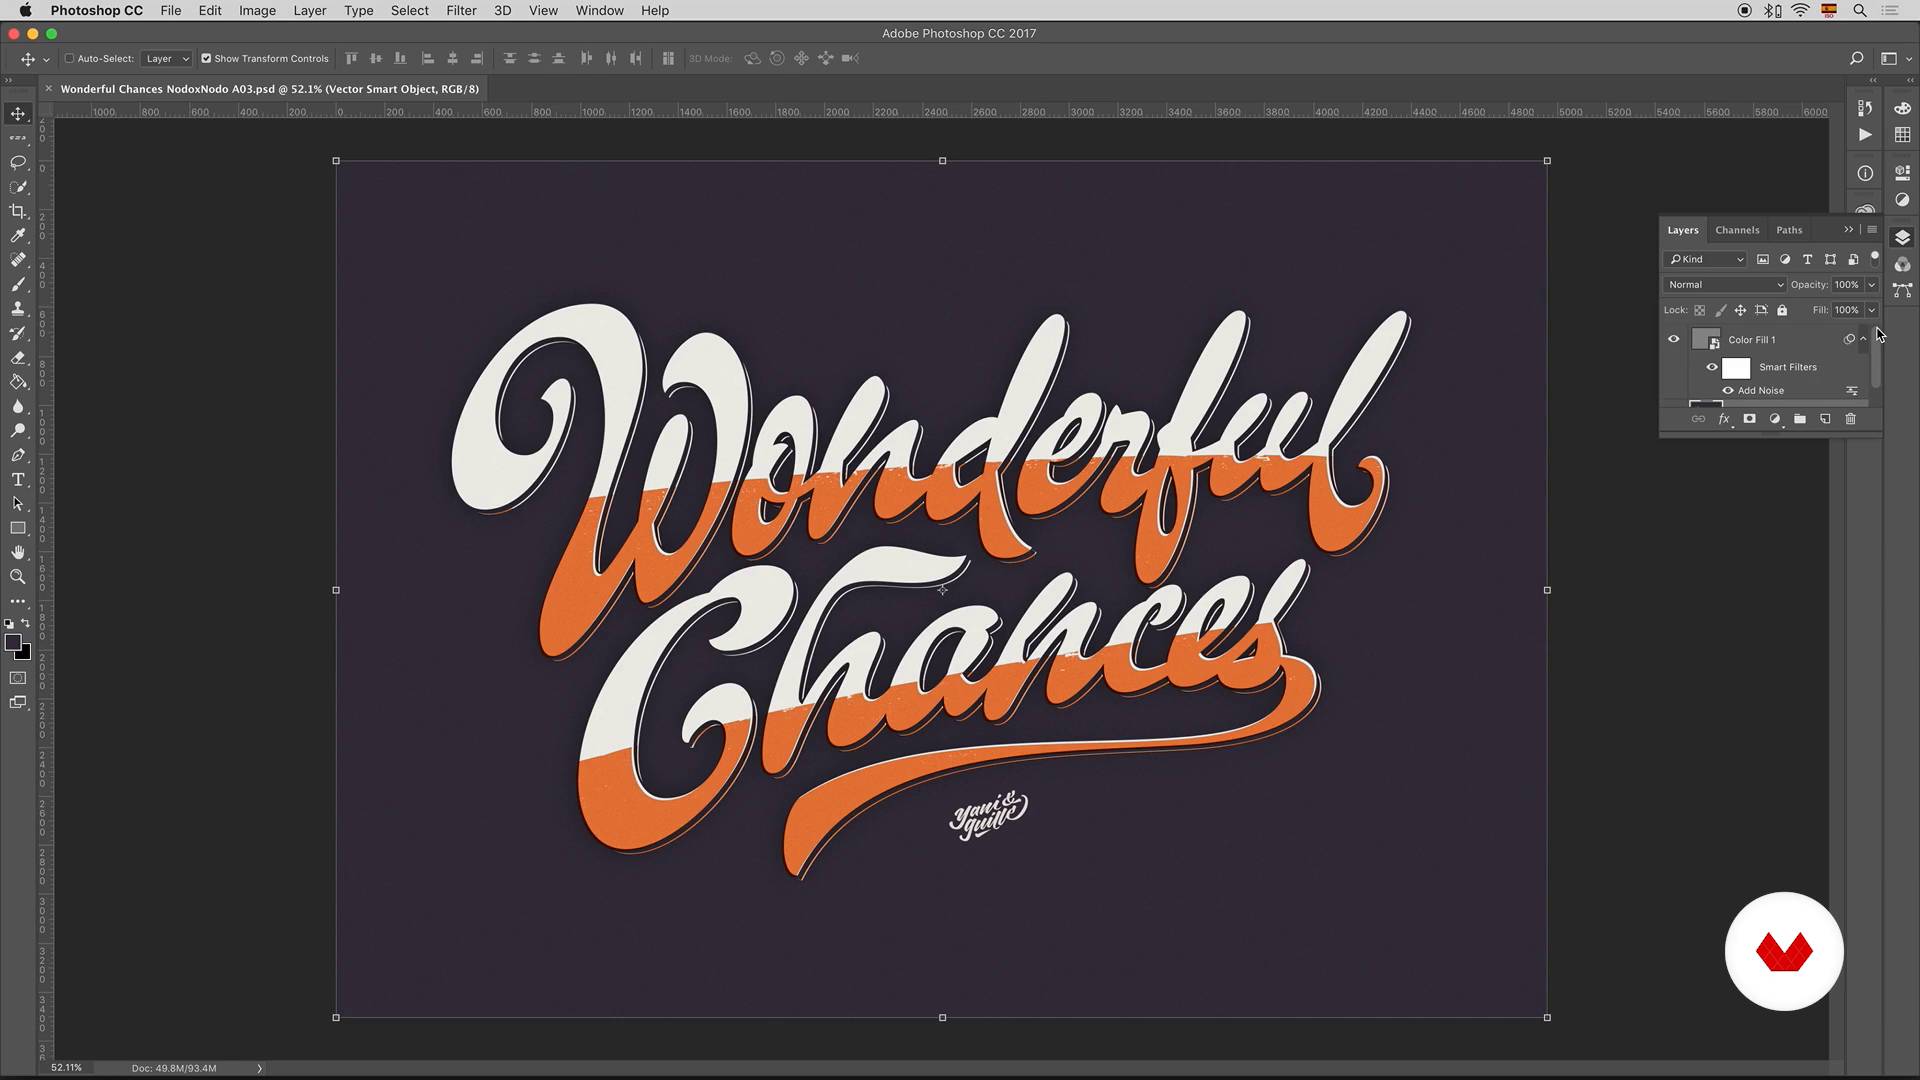Select the Path Selection tool
1920x1080 pixels.
(x=18, y=504)
